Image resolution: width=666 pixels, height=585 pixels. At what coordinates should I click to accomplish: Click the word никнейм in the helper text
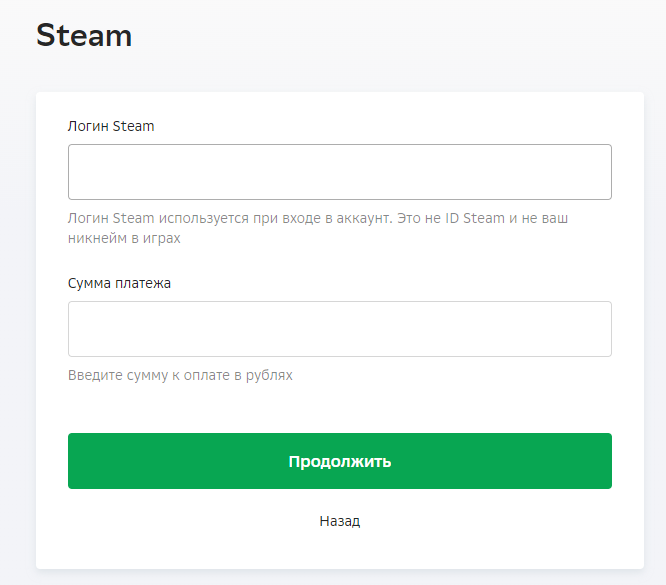[x=97, y=238]
